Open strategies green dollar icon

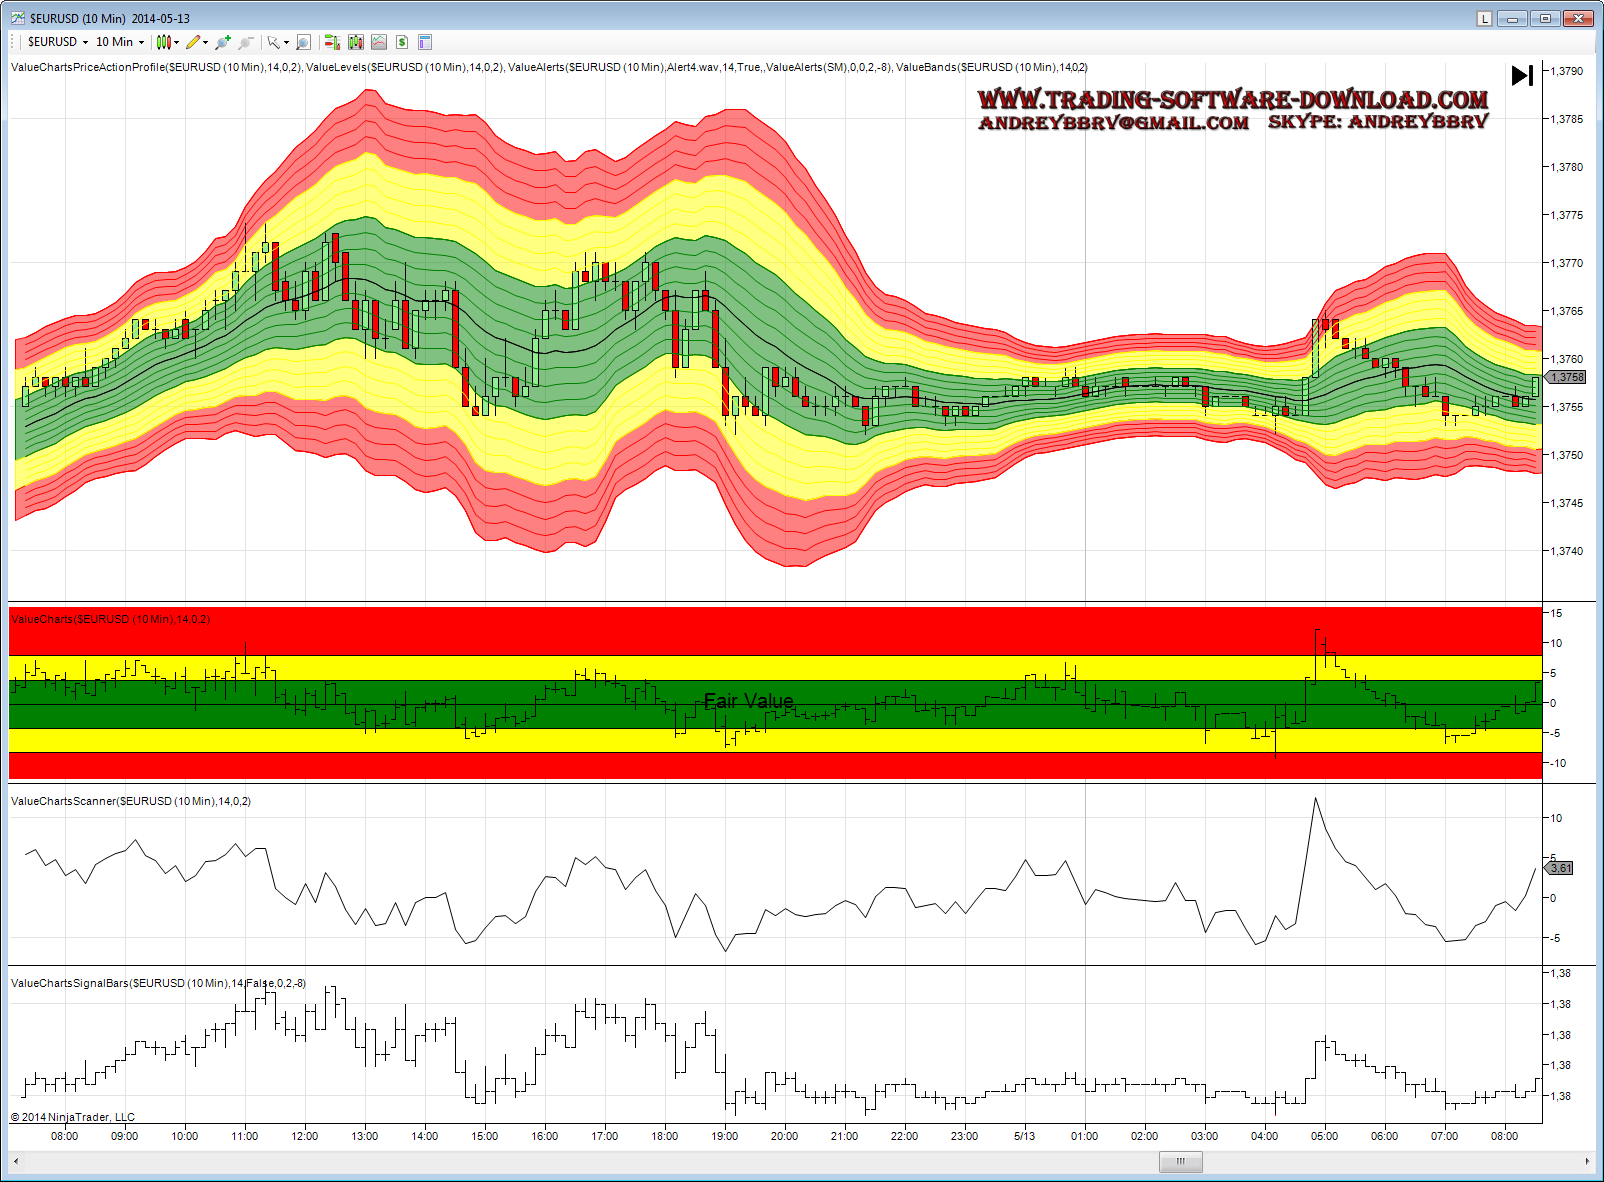click(x=402, y=42)
